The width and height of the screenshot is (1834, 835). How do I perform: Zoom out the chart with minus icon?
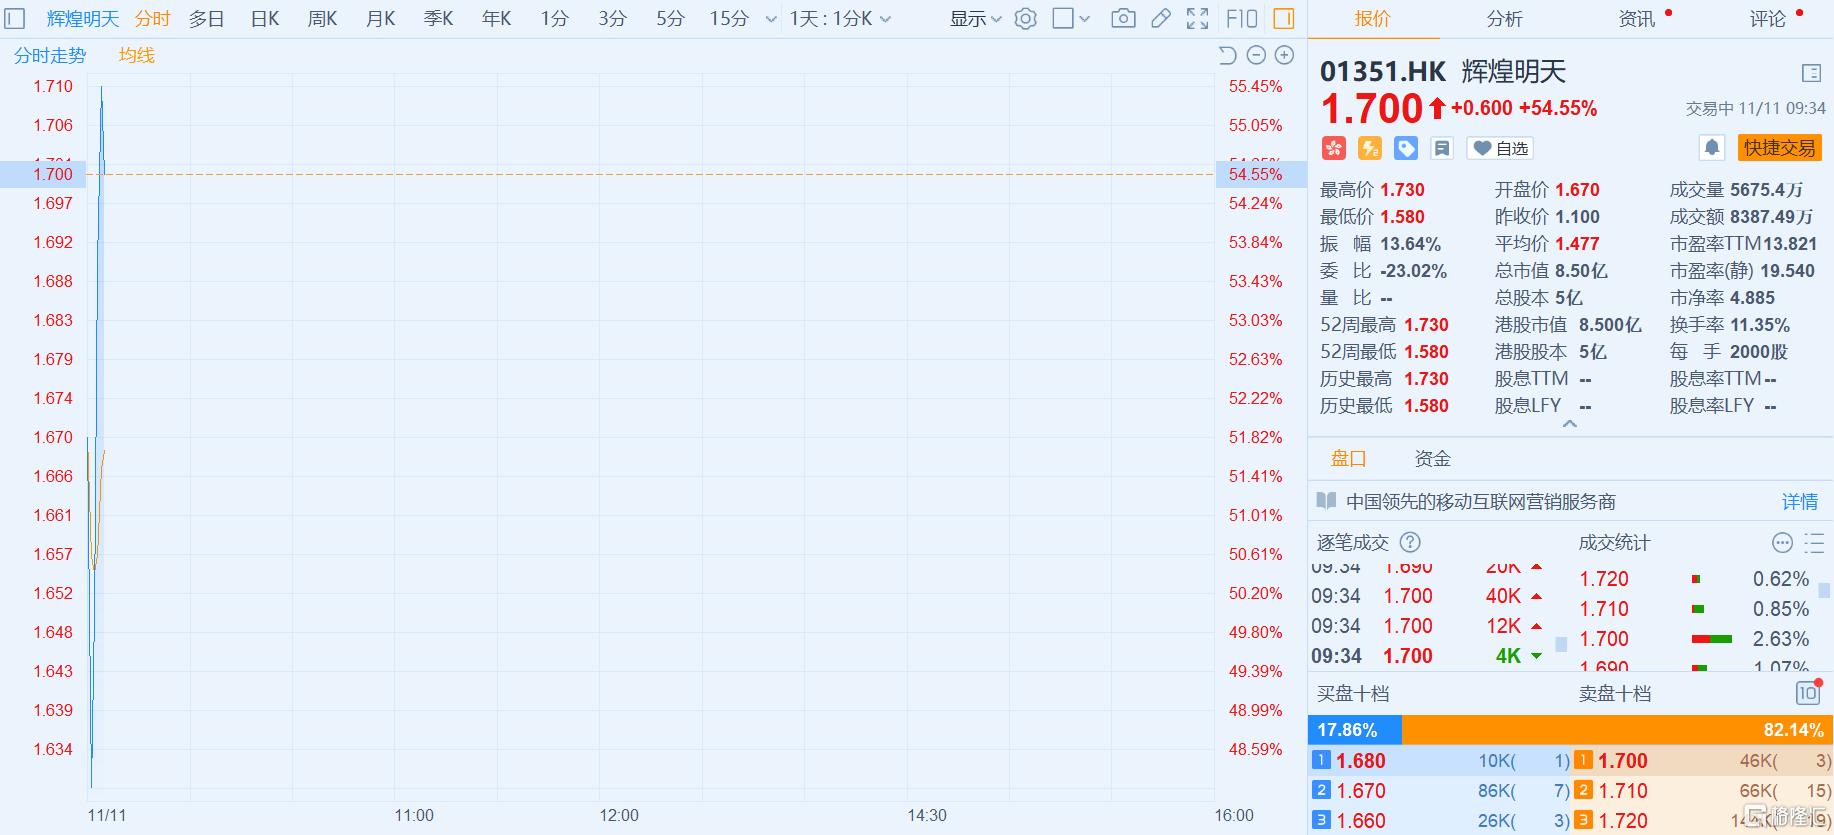[1257, 56]
